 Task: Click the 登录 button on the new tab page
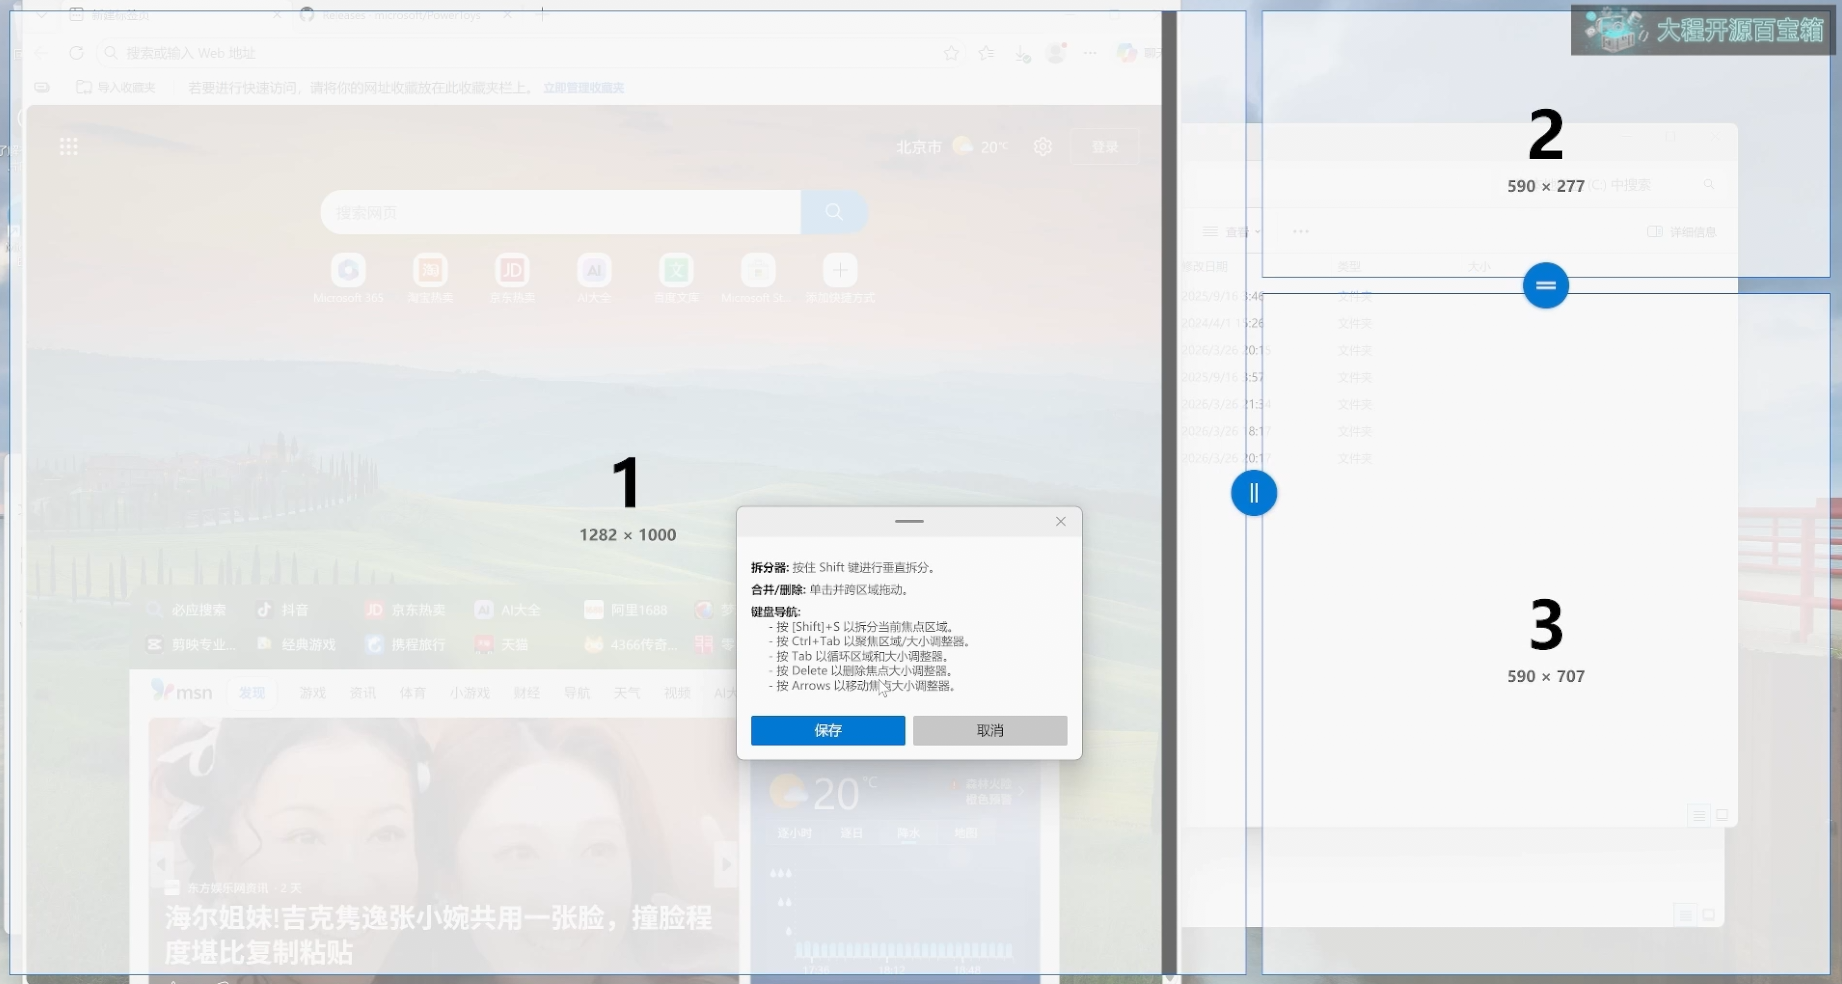(1105, 147)
